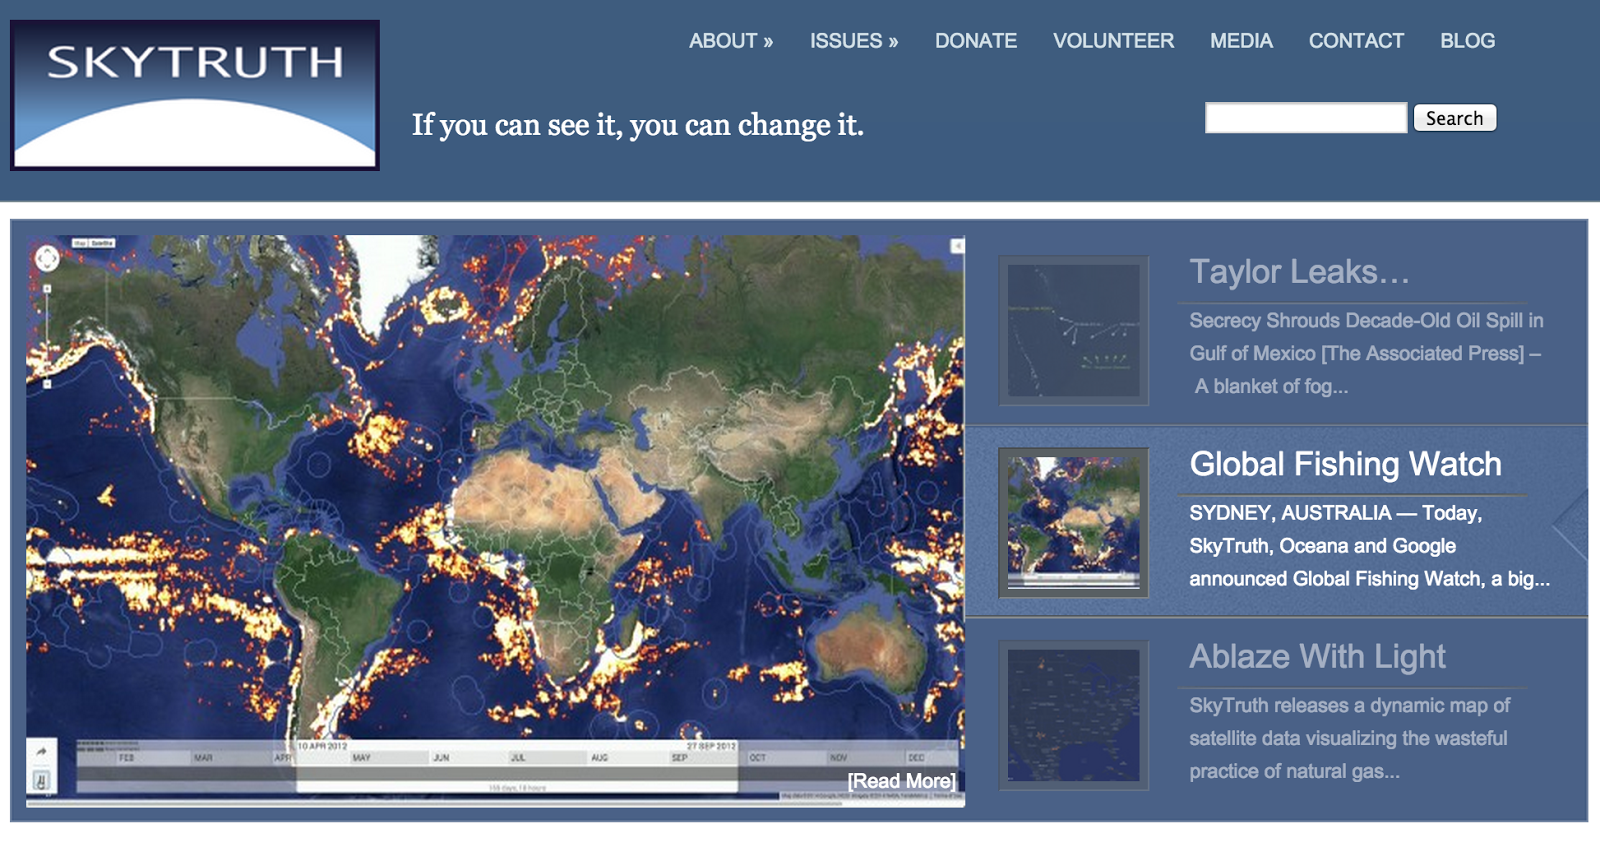Click DEC on the timeline
This screenshot has height=847, width=1600.
point(916,758)
